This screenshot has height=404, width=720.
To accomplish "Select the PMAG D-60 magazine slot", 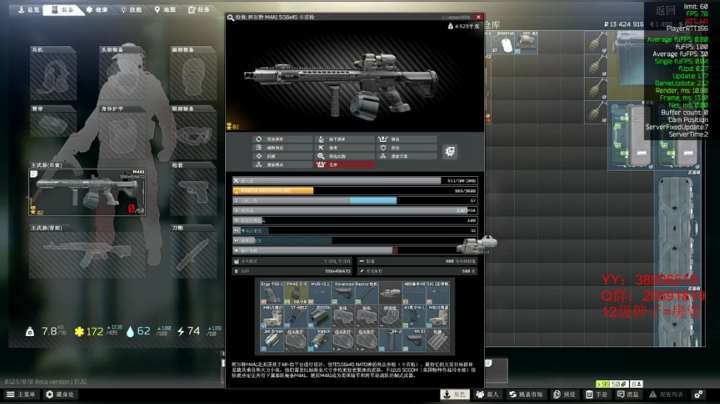I will coord(296,293).
